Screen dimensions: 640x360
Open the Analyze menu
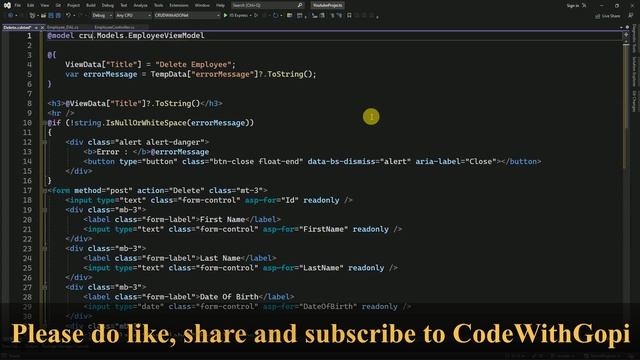click(x=140, y=5)
